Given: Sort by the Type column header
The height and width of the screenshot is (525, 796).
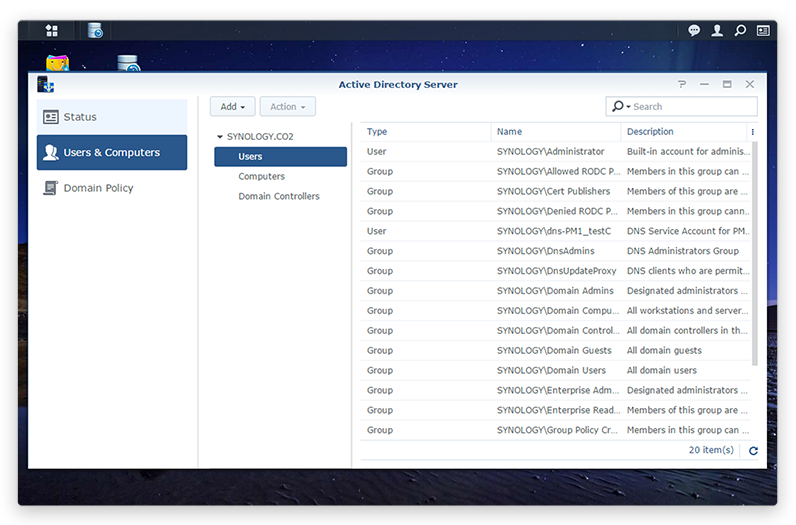Looking at the screenshot, I should point(425,132).
